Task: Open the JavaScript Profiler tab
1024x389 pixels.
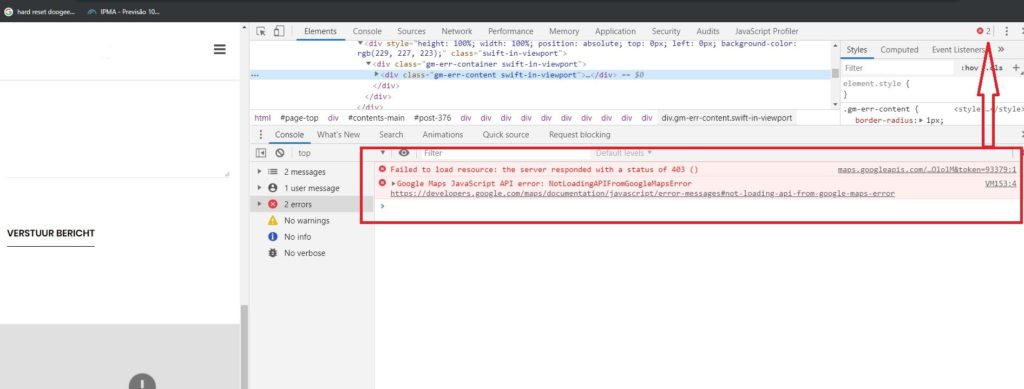Action: pos(767,31)
